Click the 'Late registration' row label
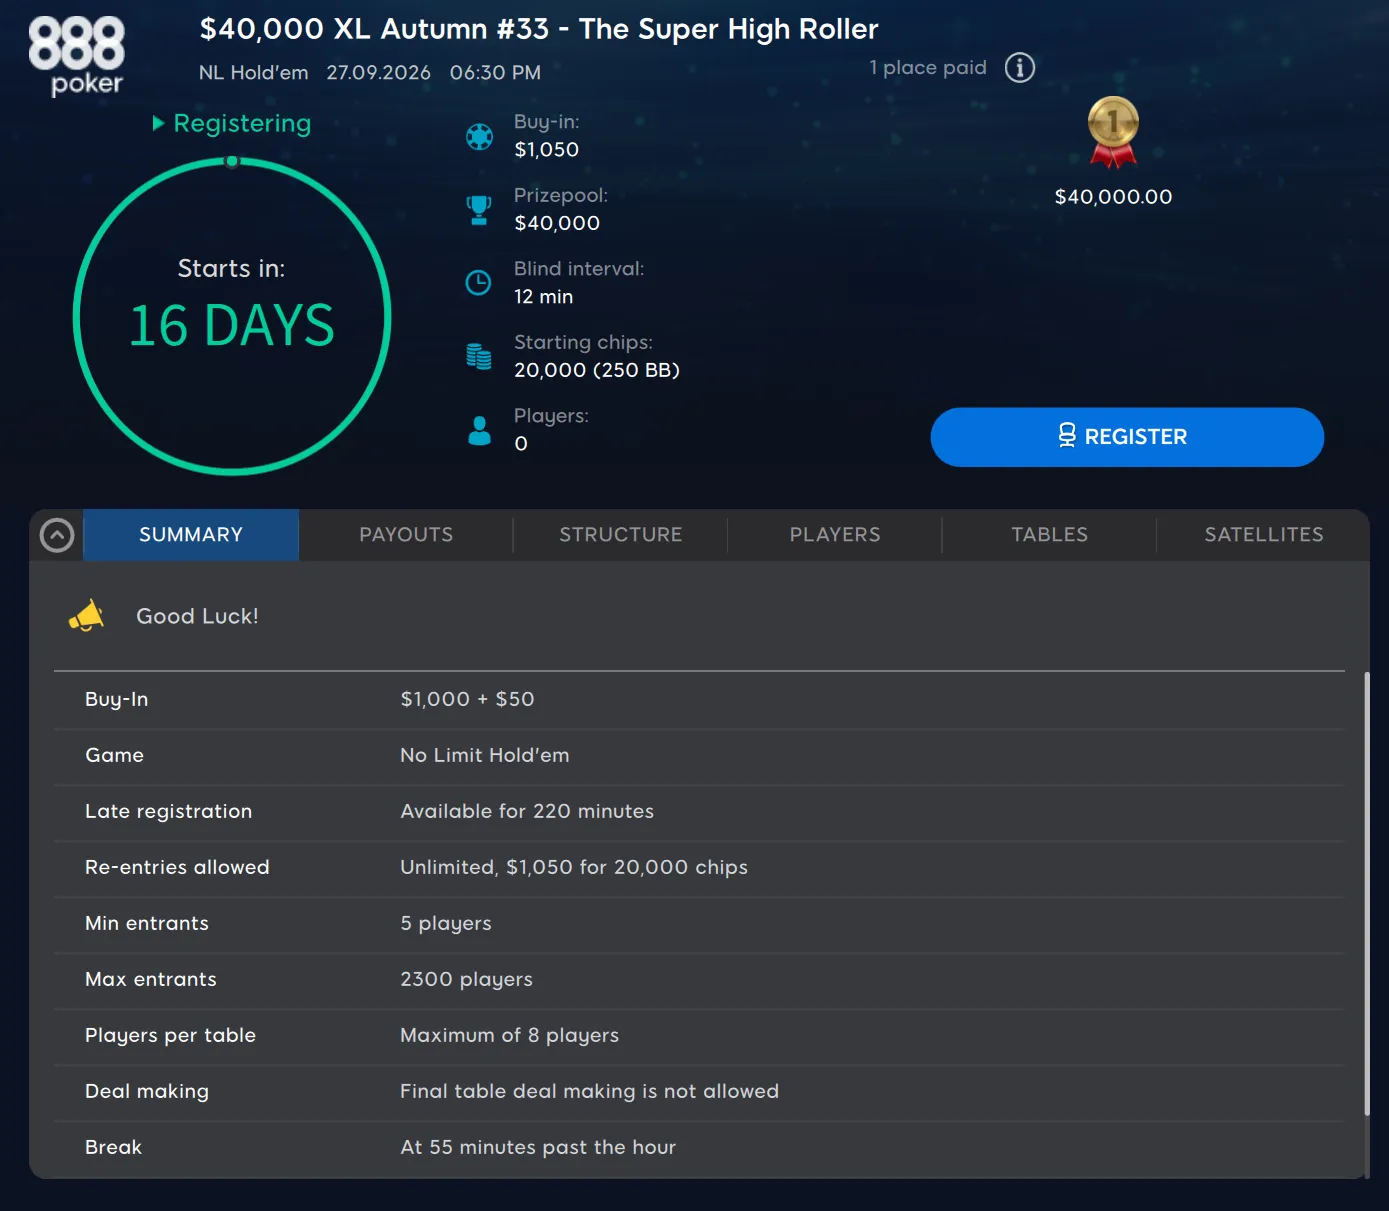Screen dimensions: 1389x1211 click(x=168, y=811)
